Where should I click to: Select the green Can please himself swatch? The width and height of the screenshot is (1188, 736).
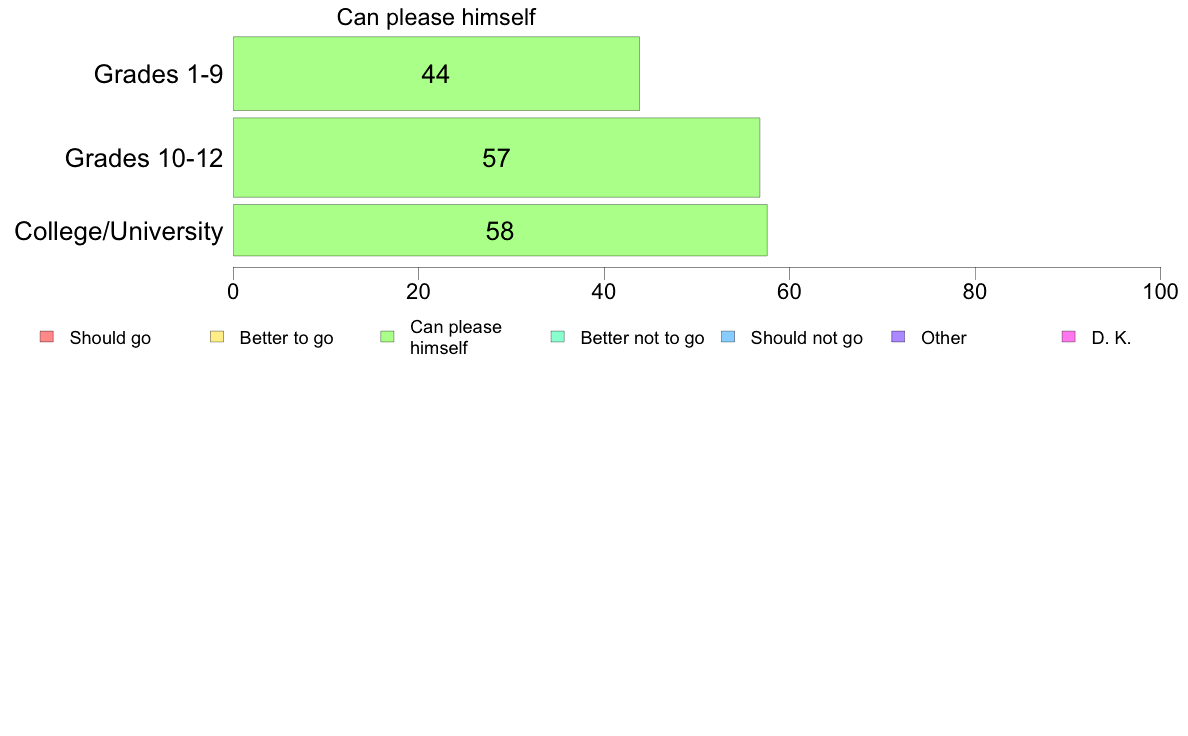click(387, 337)
